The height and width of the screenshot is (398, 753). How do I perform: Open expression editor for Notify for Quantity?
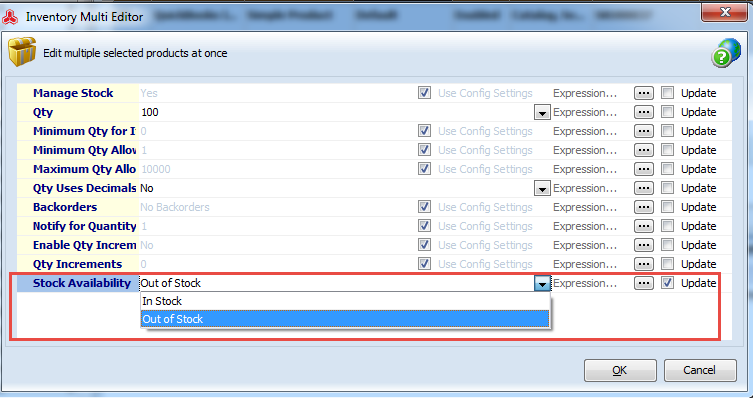[x=644, y=226]
